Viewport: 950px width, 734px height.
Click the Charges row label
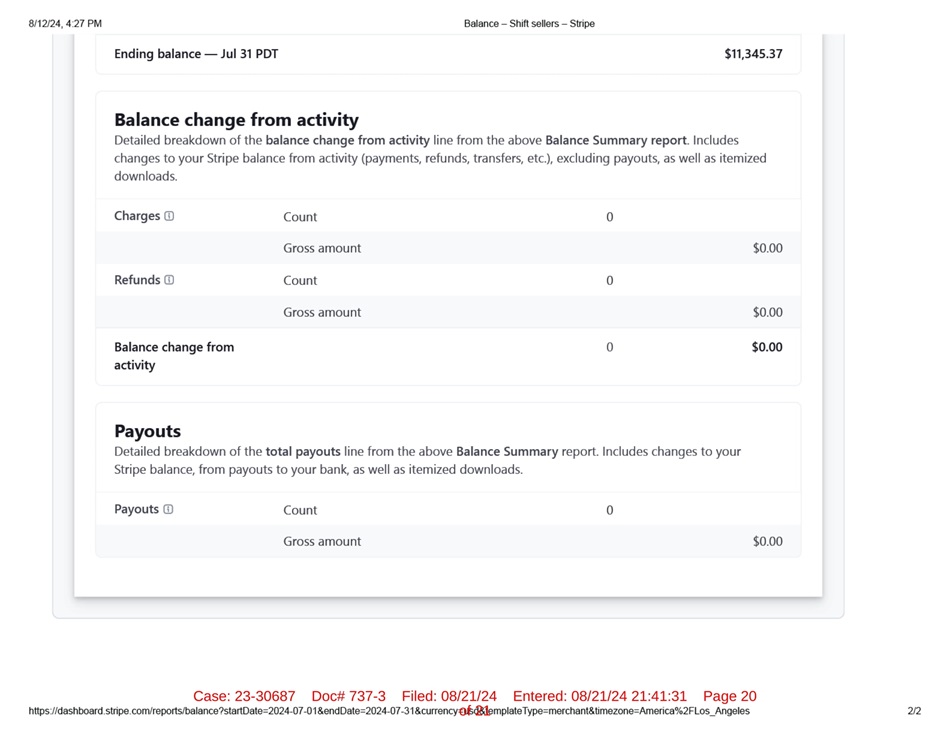click(x=137, y=216)
